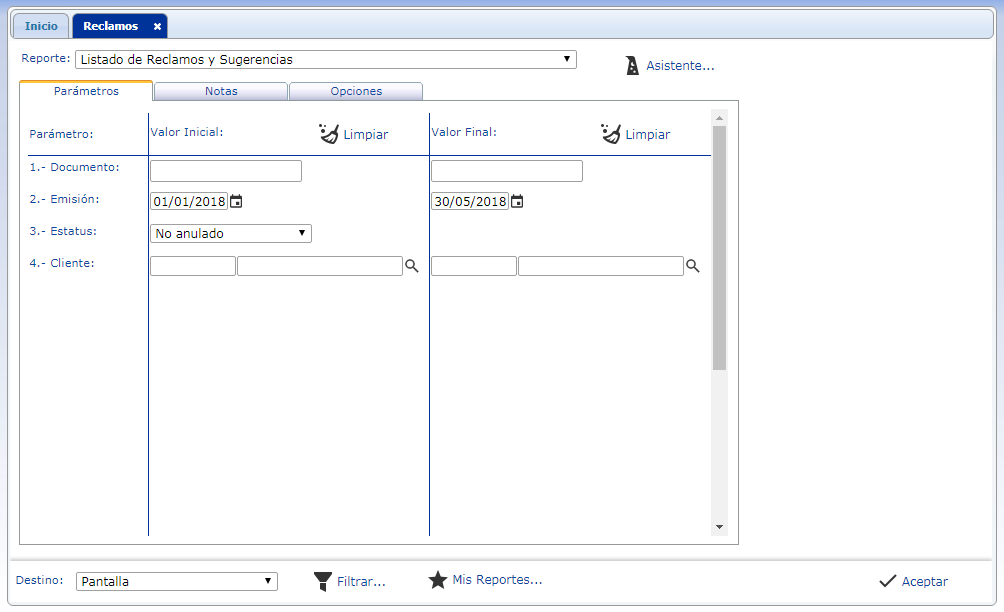Open the calendar picker beside 30/05/2018
Screen dimensions: 1004x612
coord(517,202)
